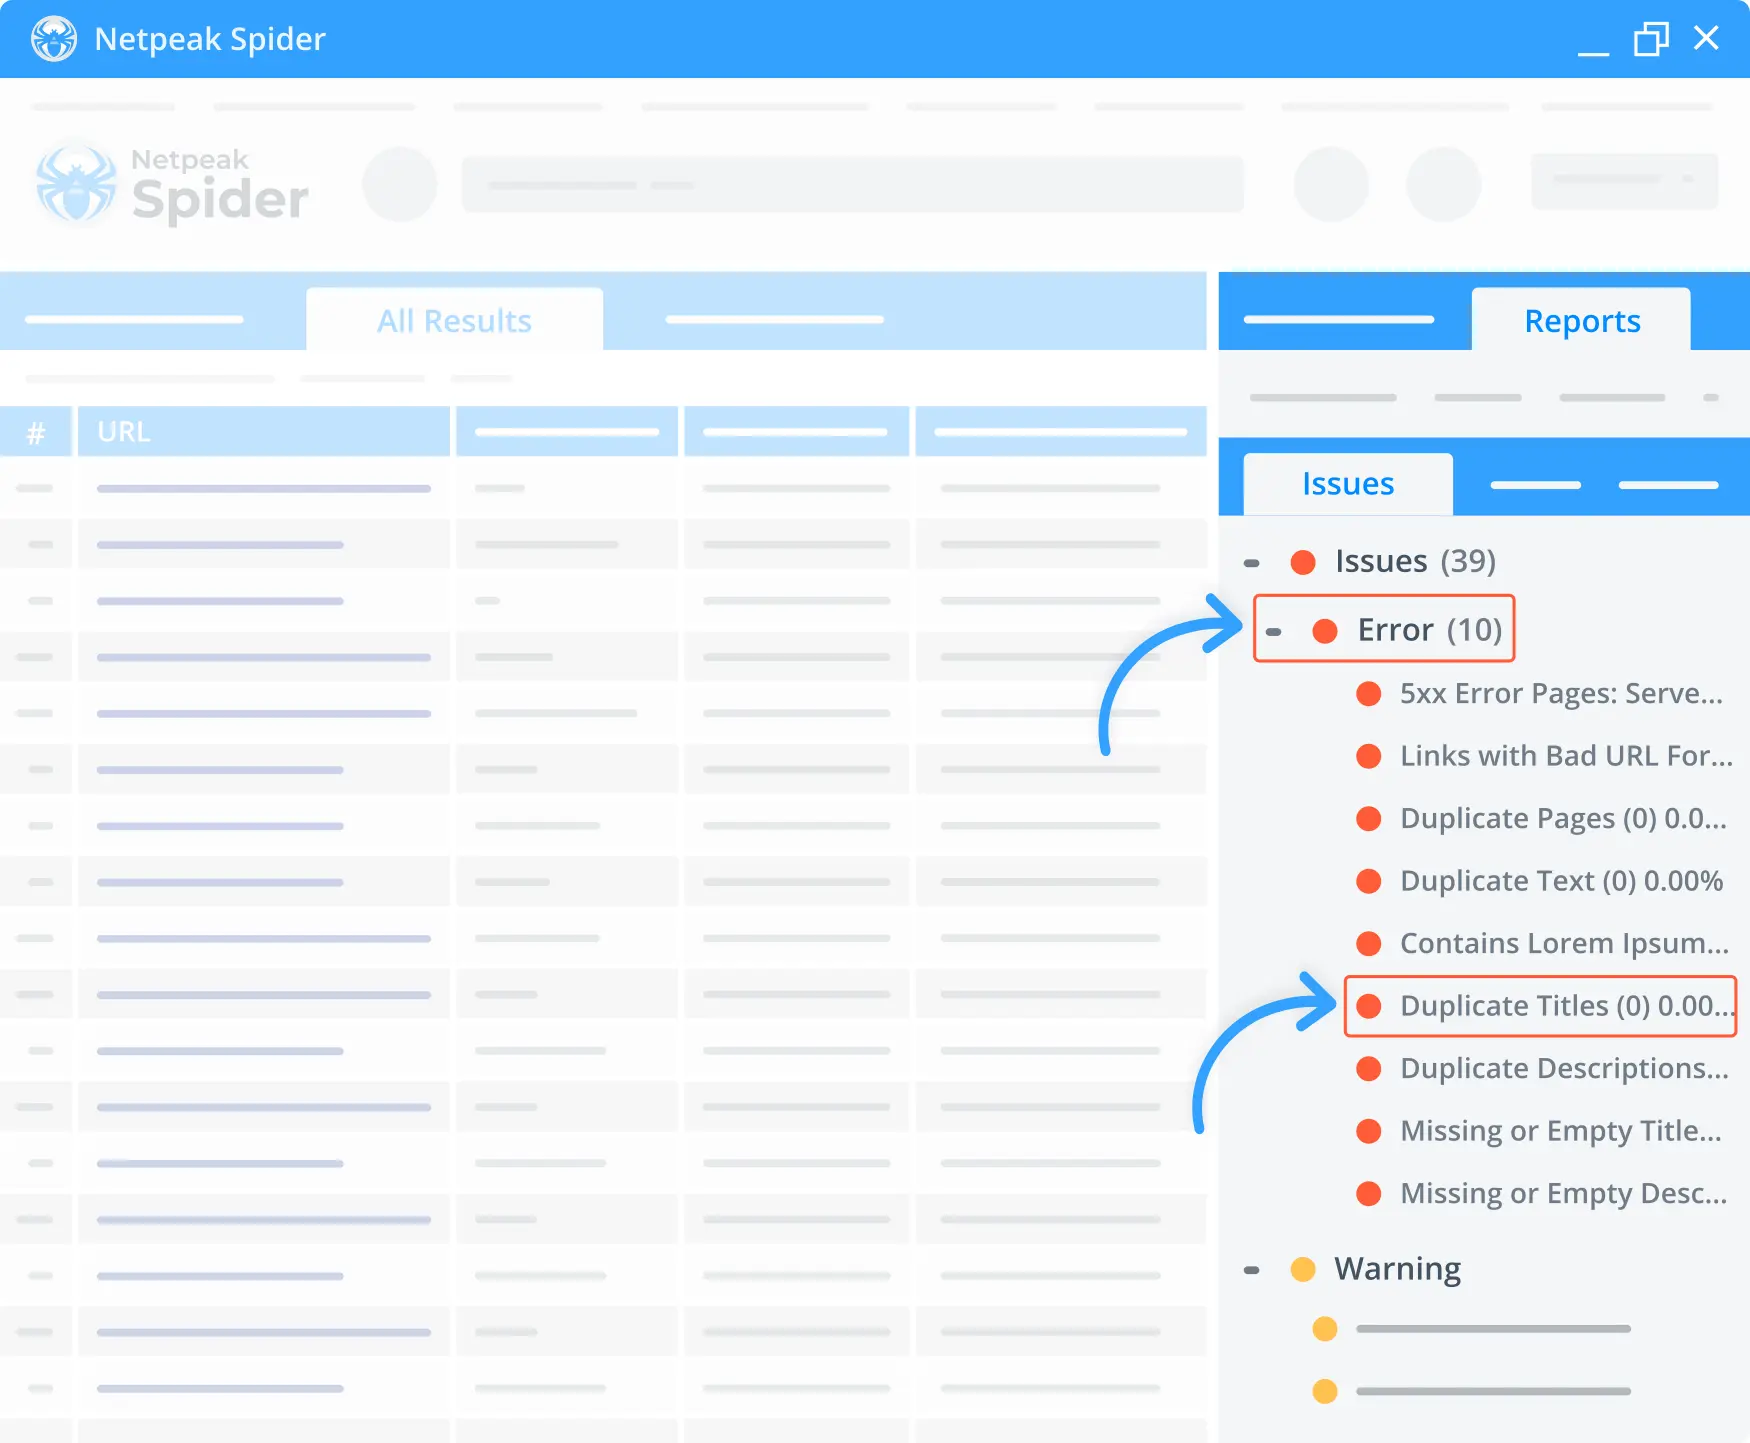
Task: Open 5xx Error Pages issue
Action: tap(1561, 693)
